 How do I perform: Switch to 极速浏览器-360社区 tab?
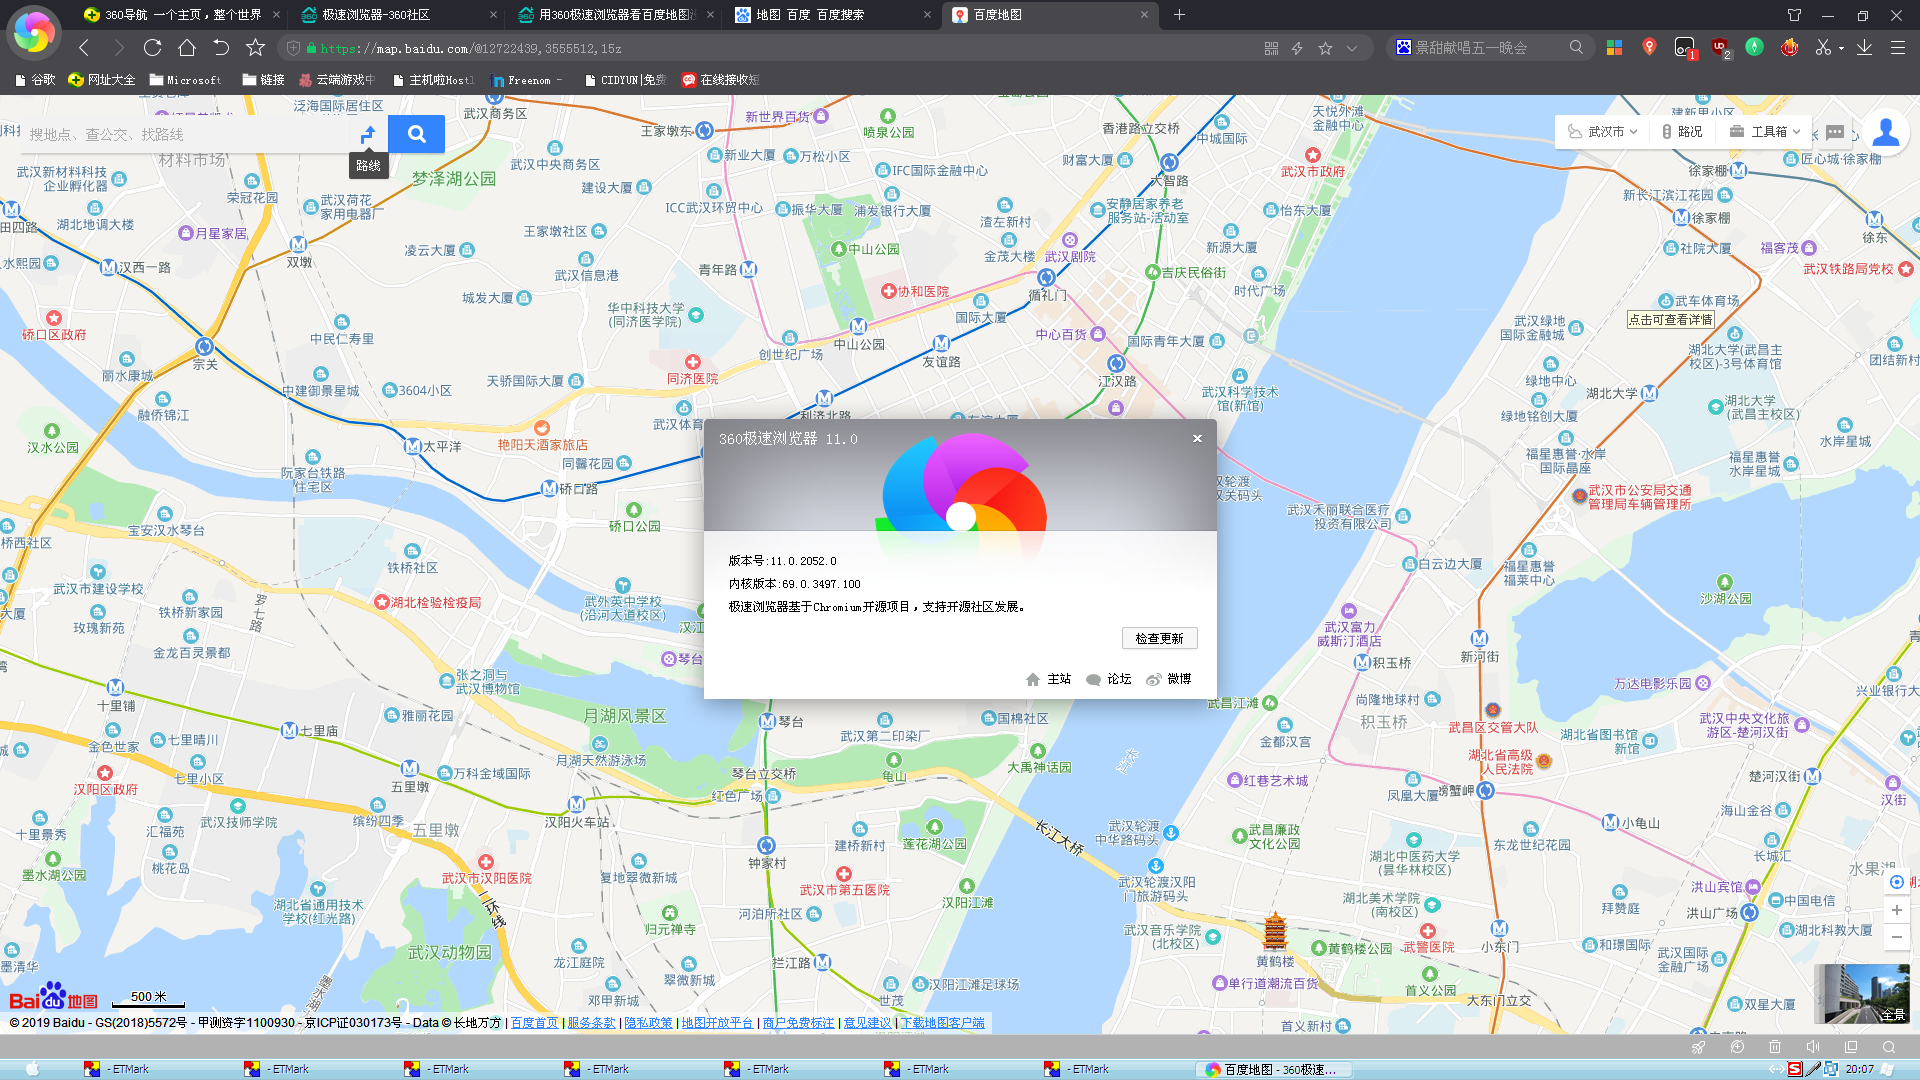(x=398, y=15)
